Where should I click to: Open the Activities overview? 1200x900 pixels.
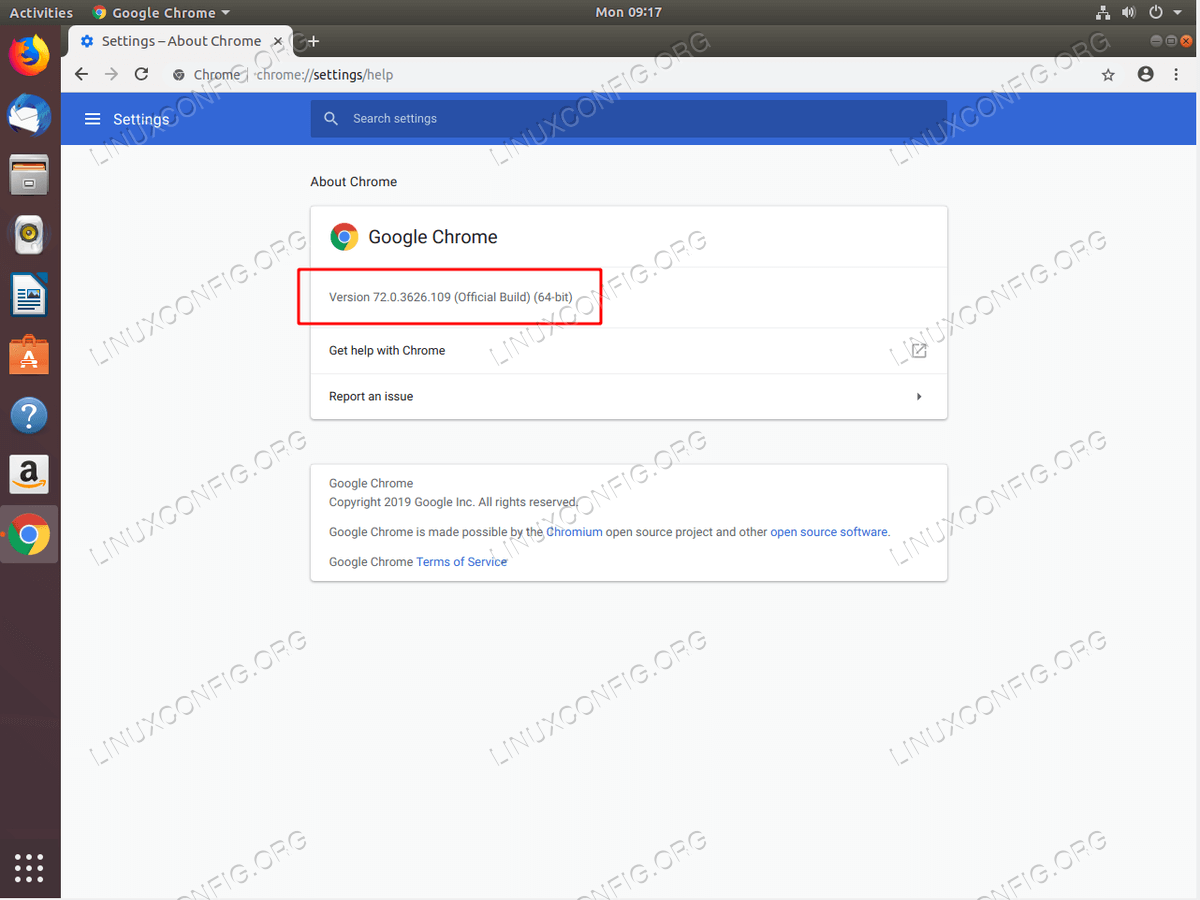[x=41, y=12]
